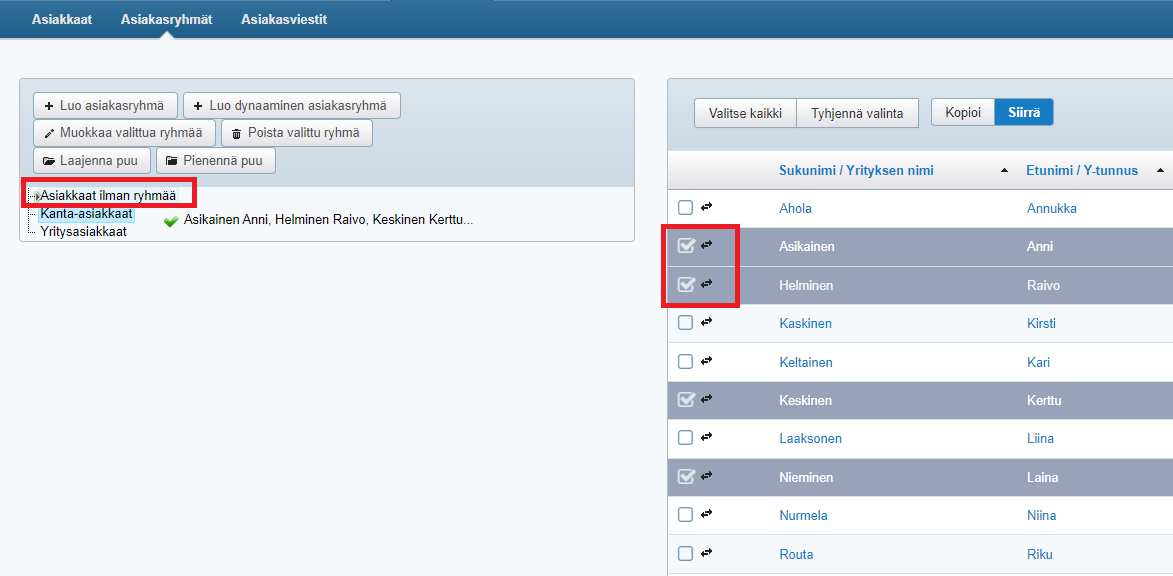Click the transfer arrows icon beside Laaksonen
Viewport: 1173px width, 576px height.
[706, 437]
